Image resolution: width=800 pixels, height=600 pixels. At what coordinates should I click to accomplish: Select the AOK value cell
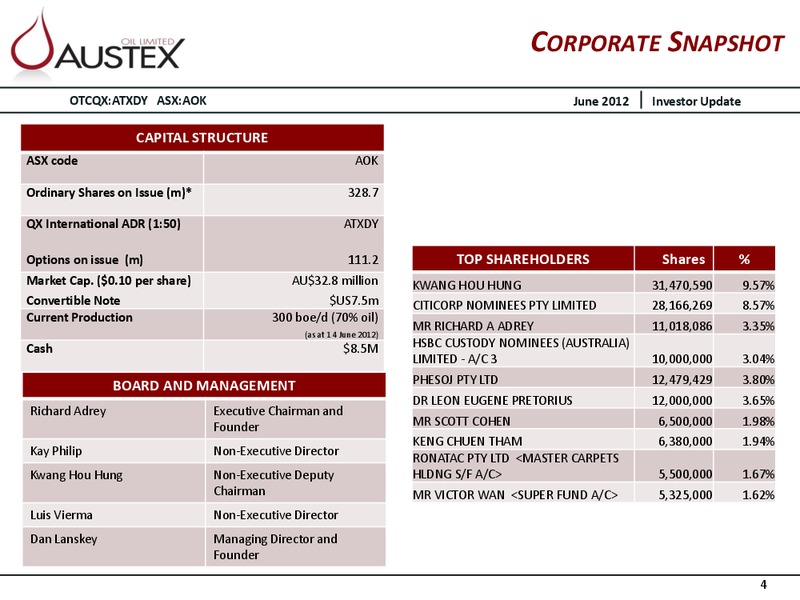(366, 161)
